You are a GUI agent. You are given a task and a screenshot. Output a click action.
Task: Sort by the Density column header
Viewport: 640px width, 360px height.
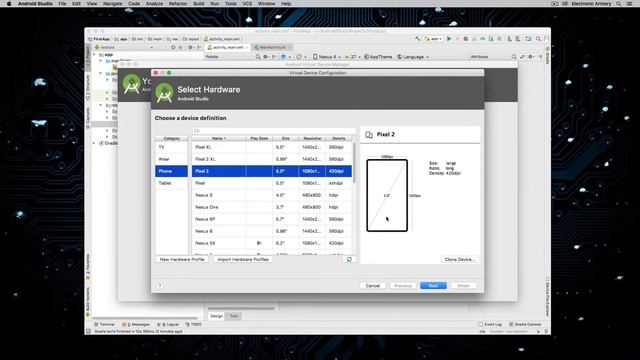point(338,138)
